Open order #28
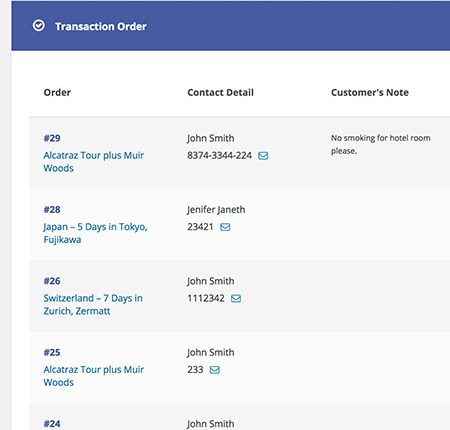 (x=52, y=209)
